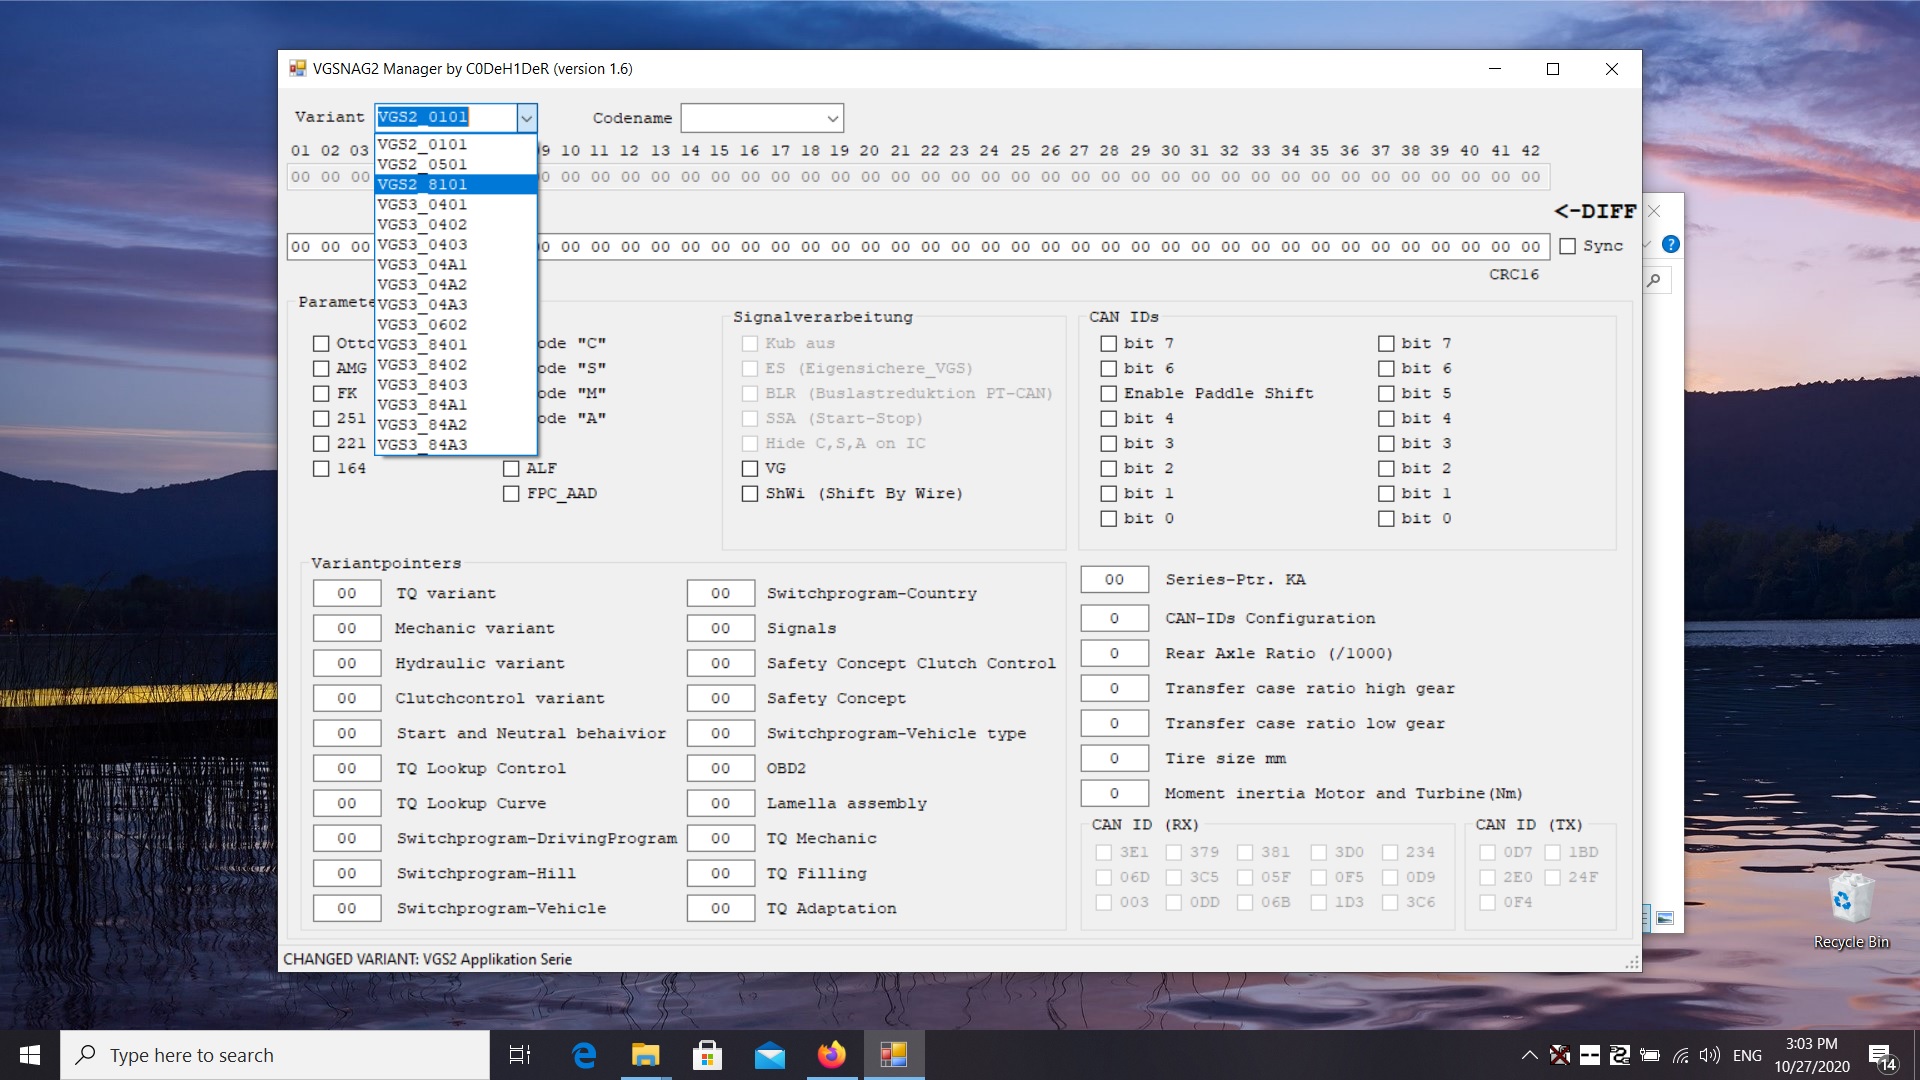The image size is (1920, 1080).
Task: Enable the Sync checkbox
Action: (x=1568, y=246)
